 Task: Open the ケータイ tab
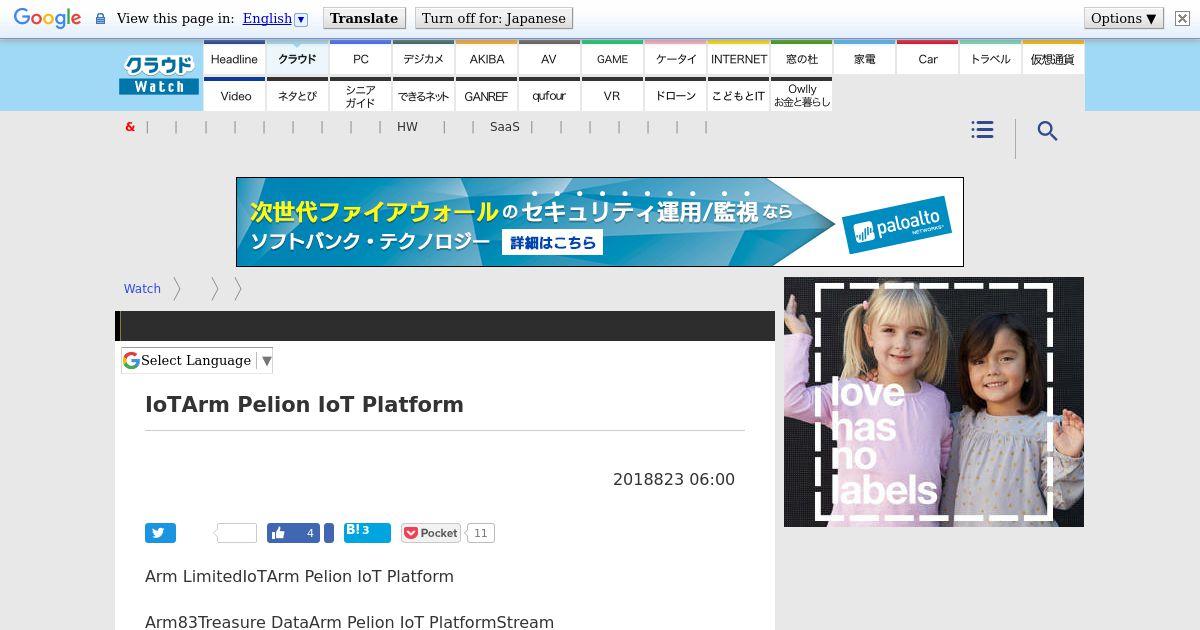(675, 59)
